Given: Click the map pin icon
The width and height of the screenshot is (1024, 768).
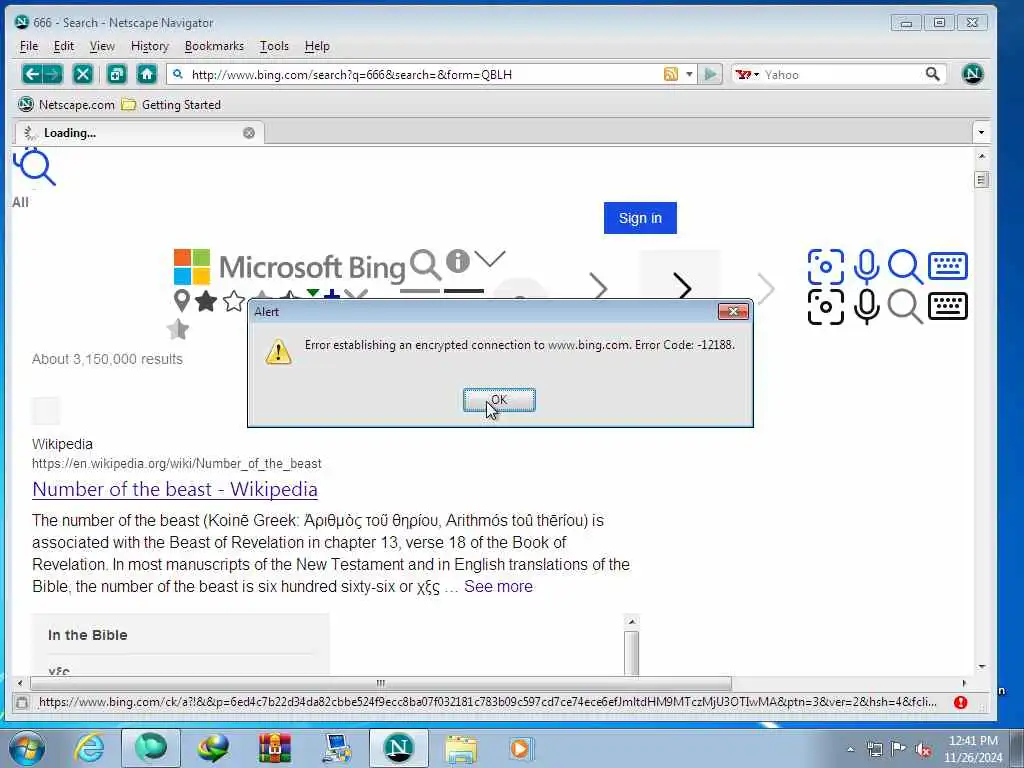Looking at the screenshot, I should [x=182, y=300].
